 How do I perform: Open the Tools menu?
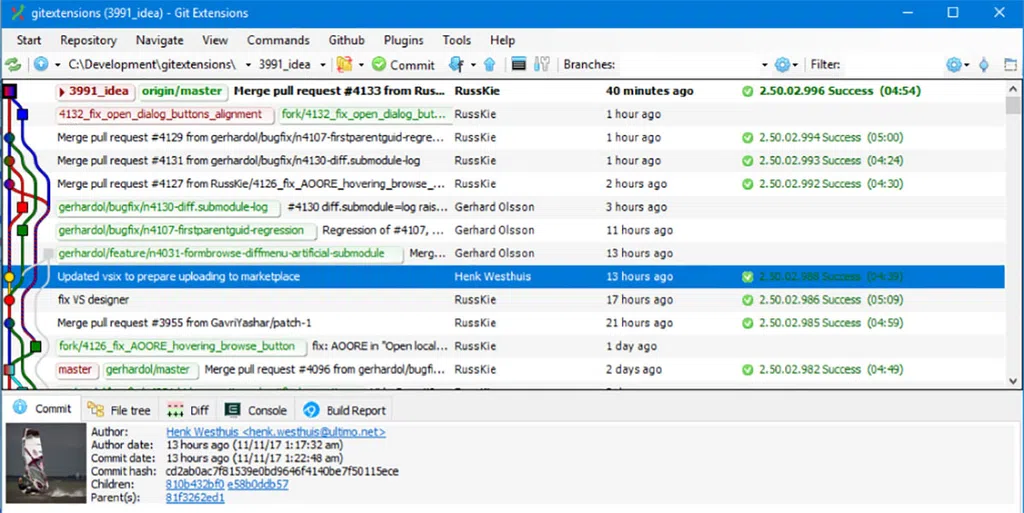456,40
